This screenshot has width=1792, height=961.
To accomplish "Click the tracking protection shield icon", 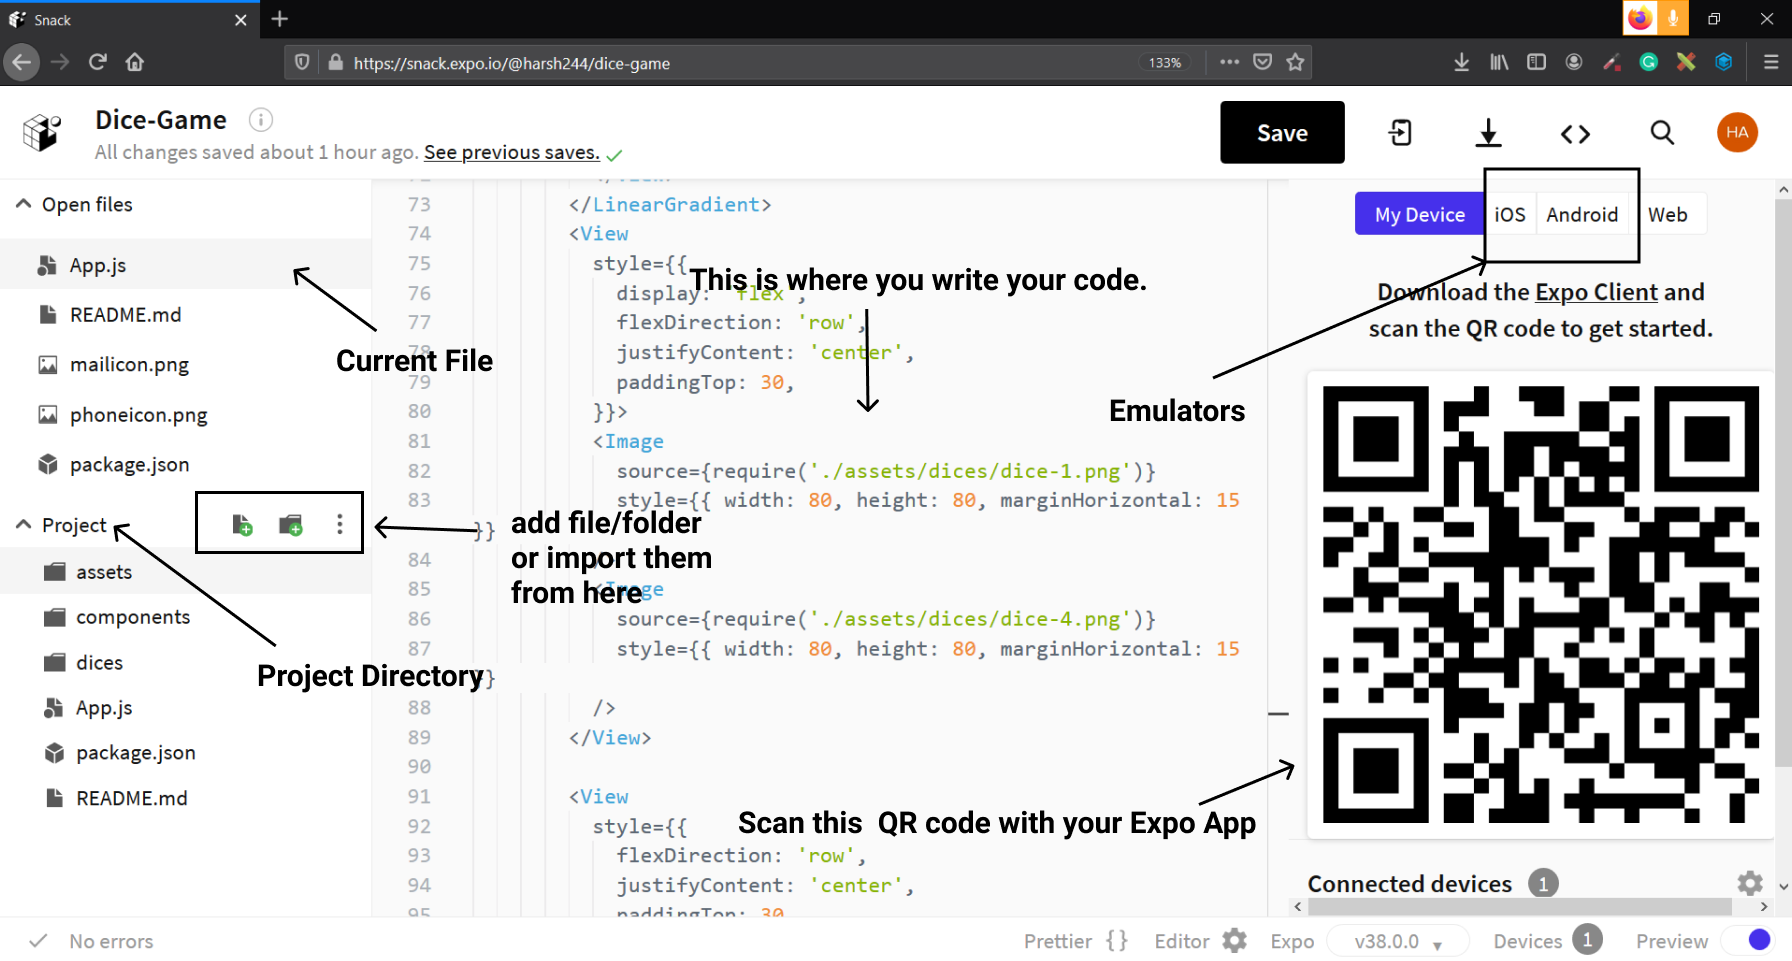I will [x=302, y=62].
